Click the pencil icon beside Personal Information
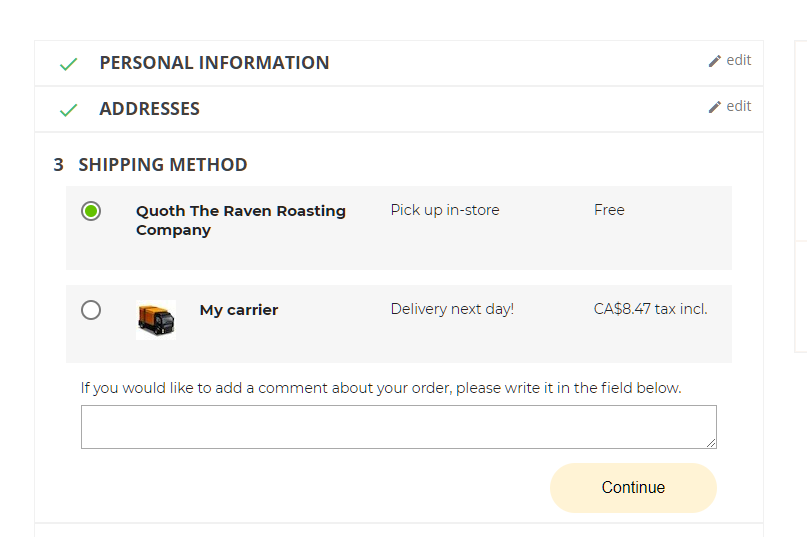This screenshot has width=807, height=537. pos(715,61)
